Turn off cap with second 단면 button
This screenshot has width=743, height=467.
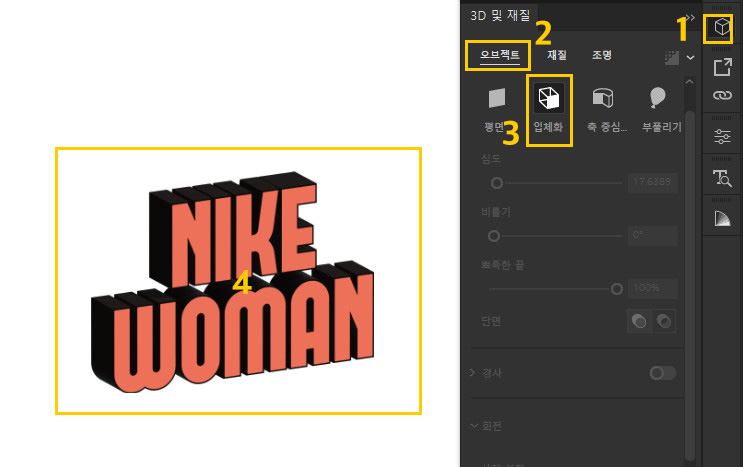[x=664, y=321]
